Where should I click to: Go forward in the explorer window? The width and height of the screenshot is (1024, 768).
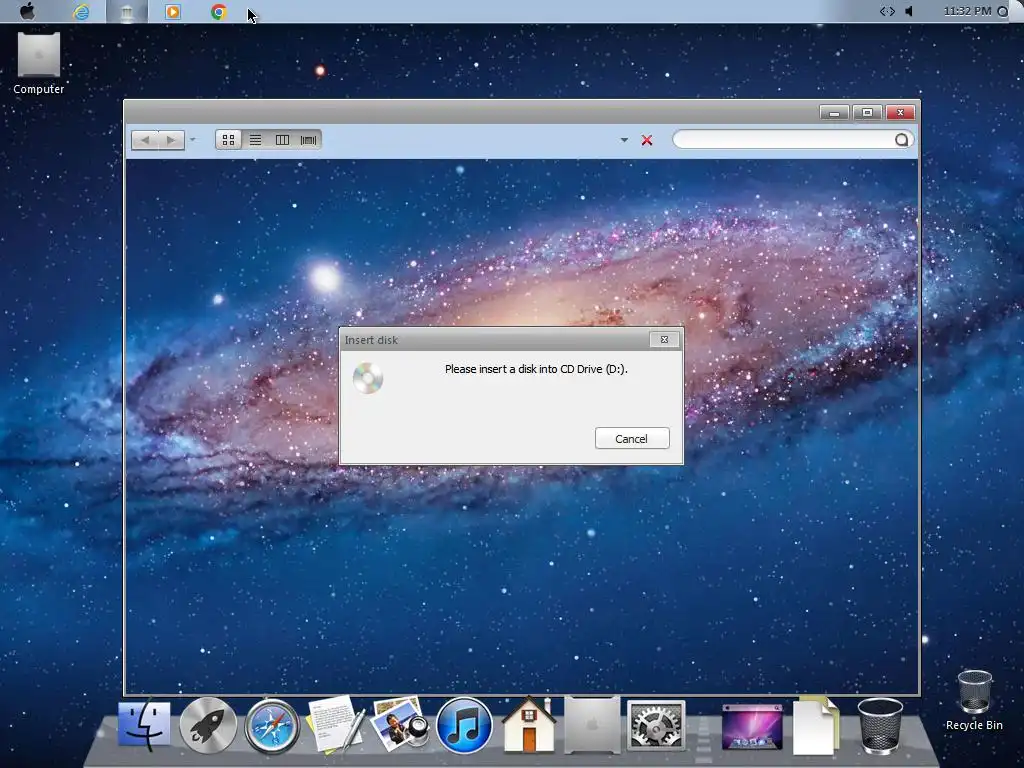(171, 140)
